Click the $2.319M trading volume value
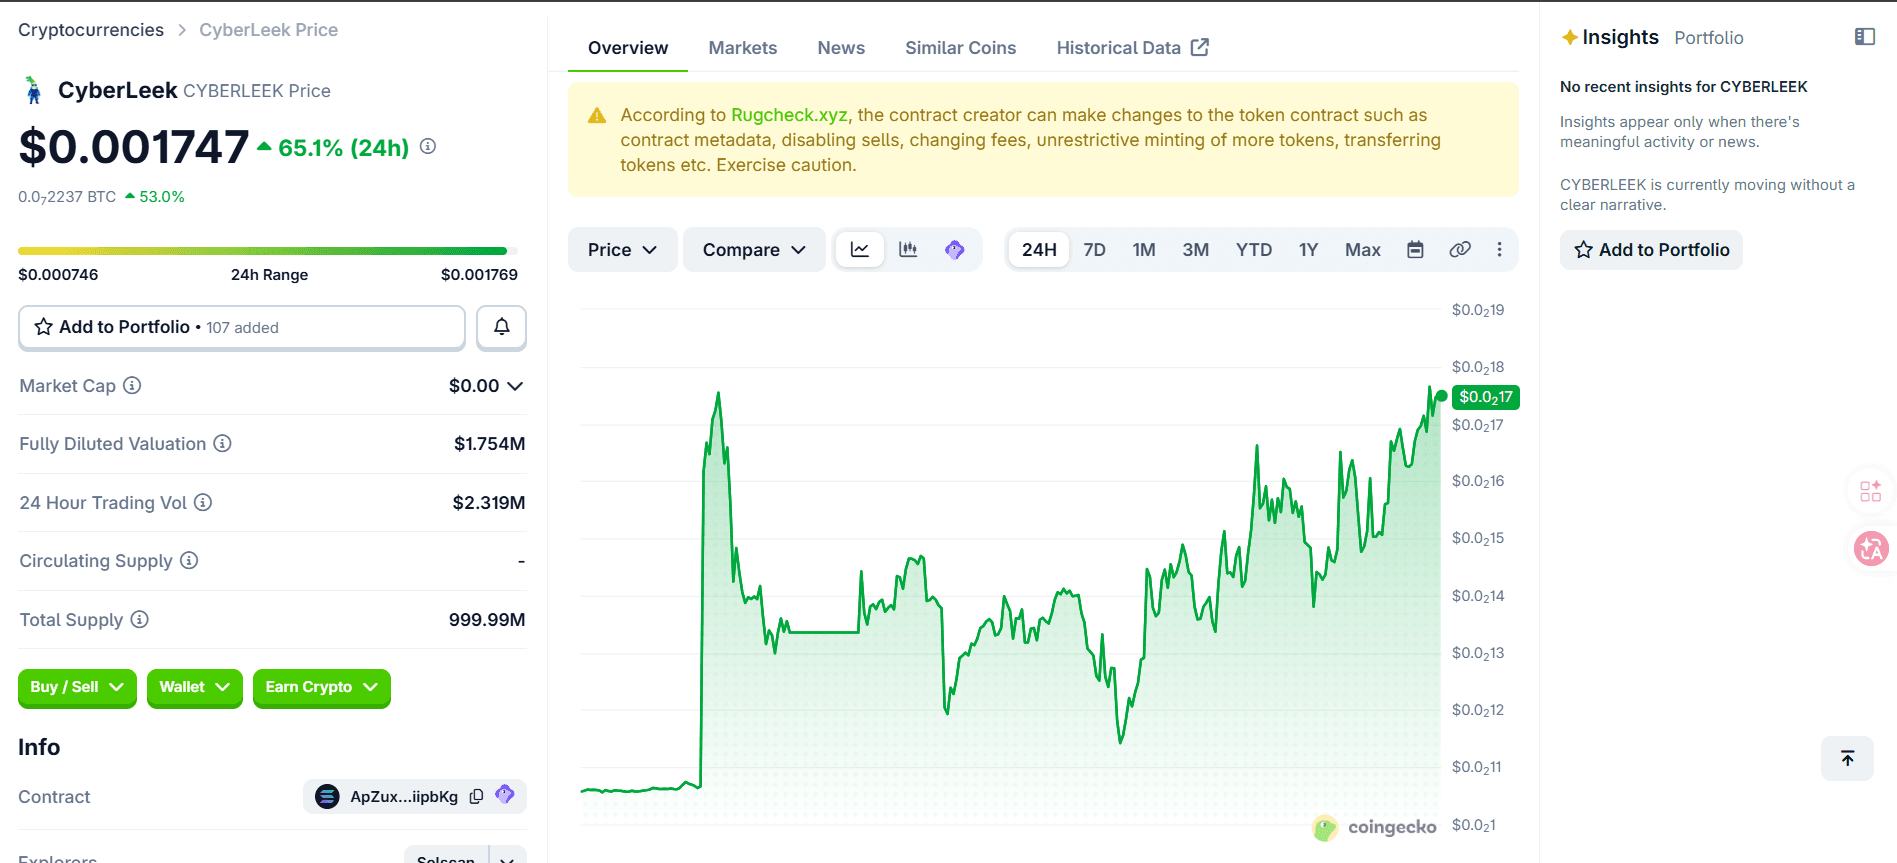This screenshot has height=863, width=1897. click(489, 502)
